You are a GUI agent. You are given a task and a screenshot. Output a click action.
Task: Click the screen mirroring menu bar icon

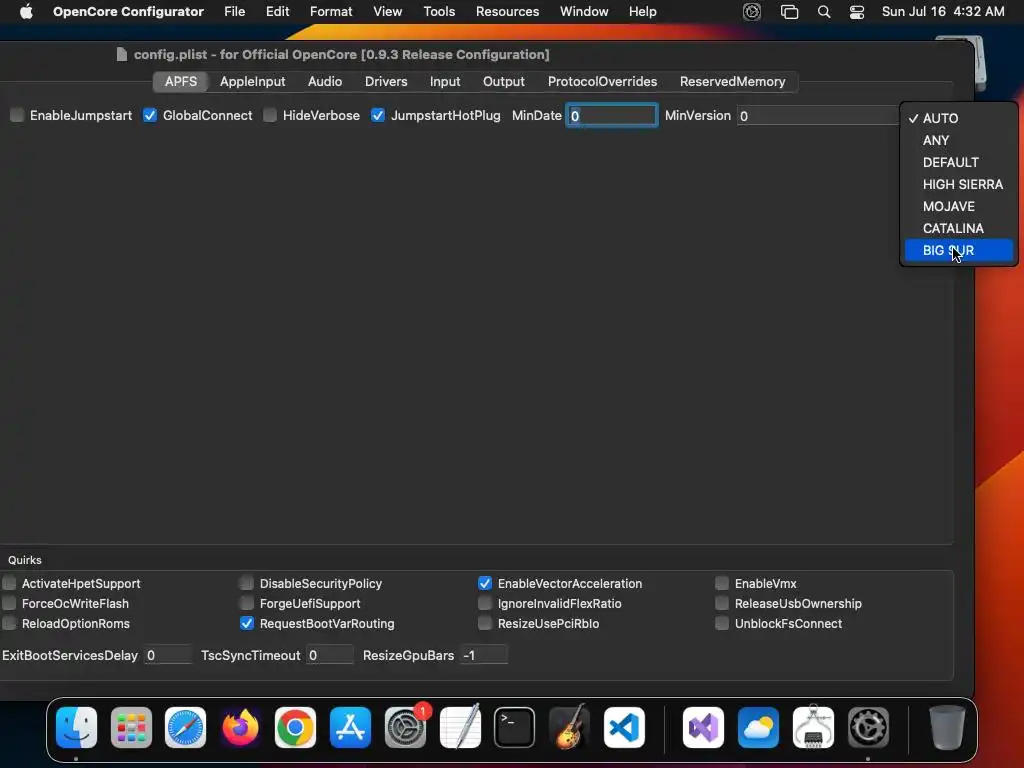tap(790, 12)
